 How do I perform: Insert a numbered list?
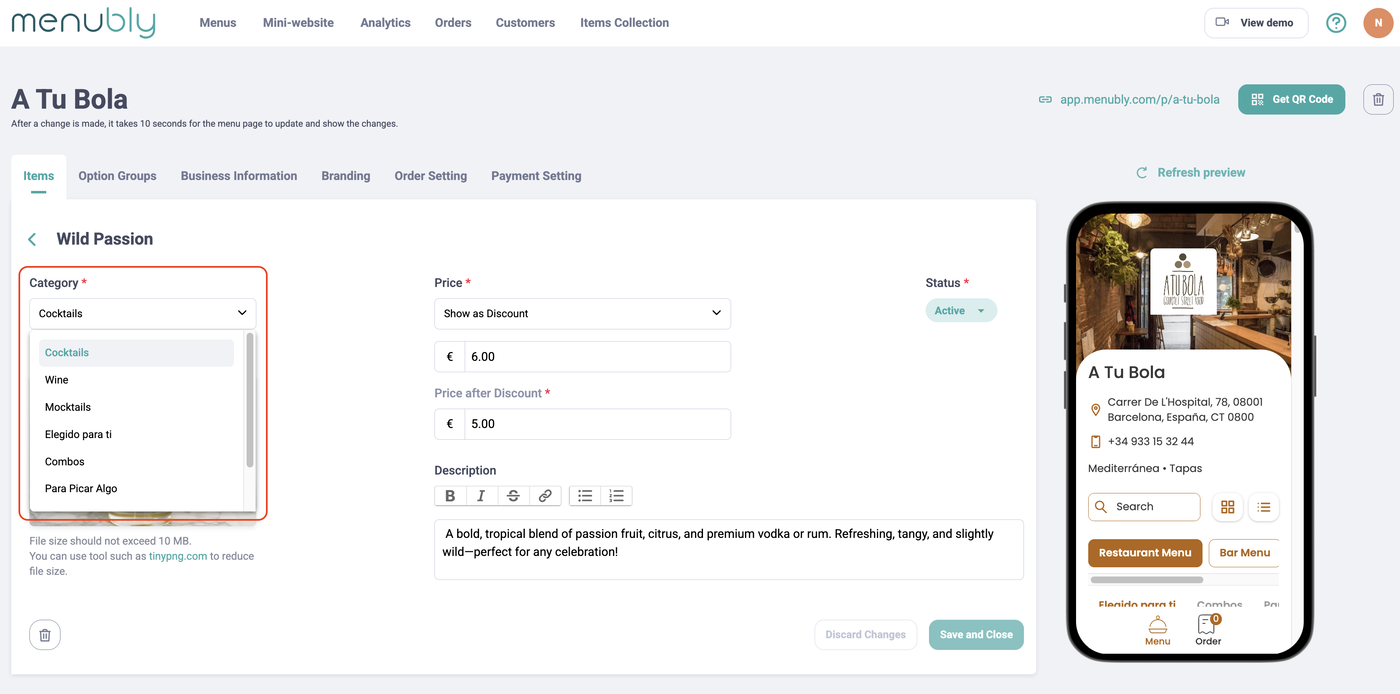pyautogui.click(x=616, y=496)
